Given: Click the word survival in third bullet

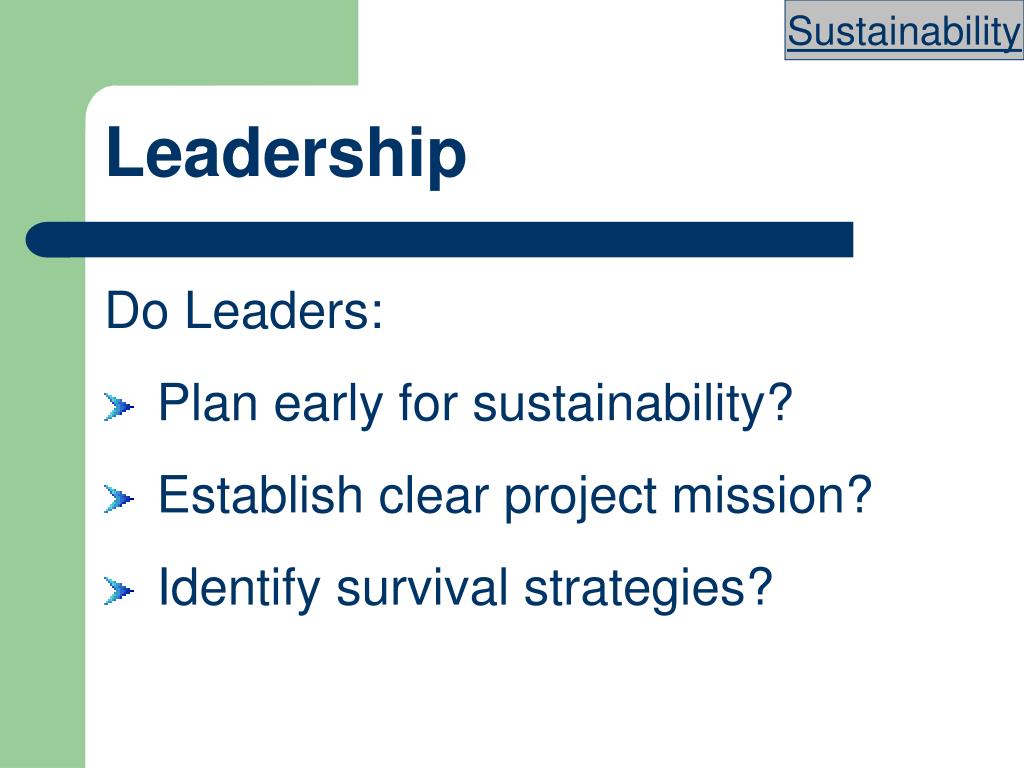Looking at the screenshot, I should coord(422,586).
